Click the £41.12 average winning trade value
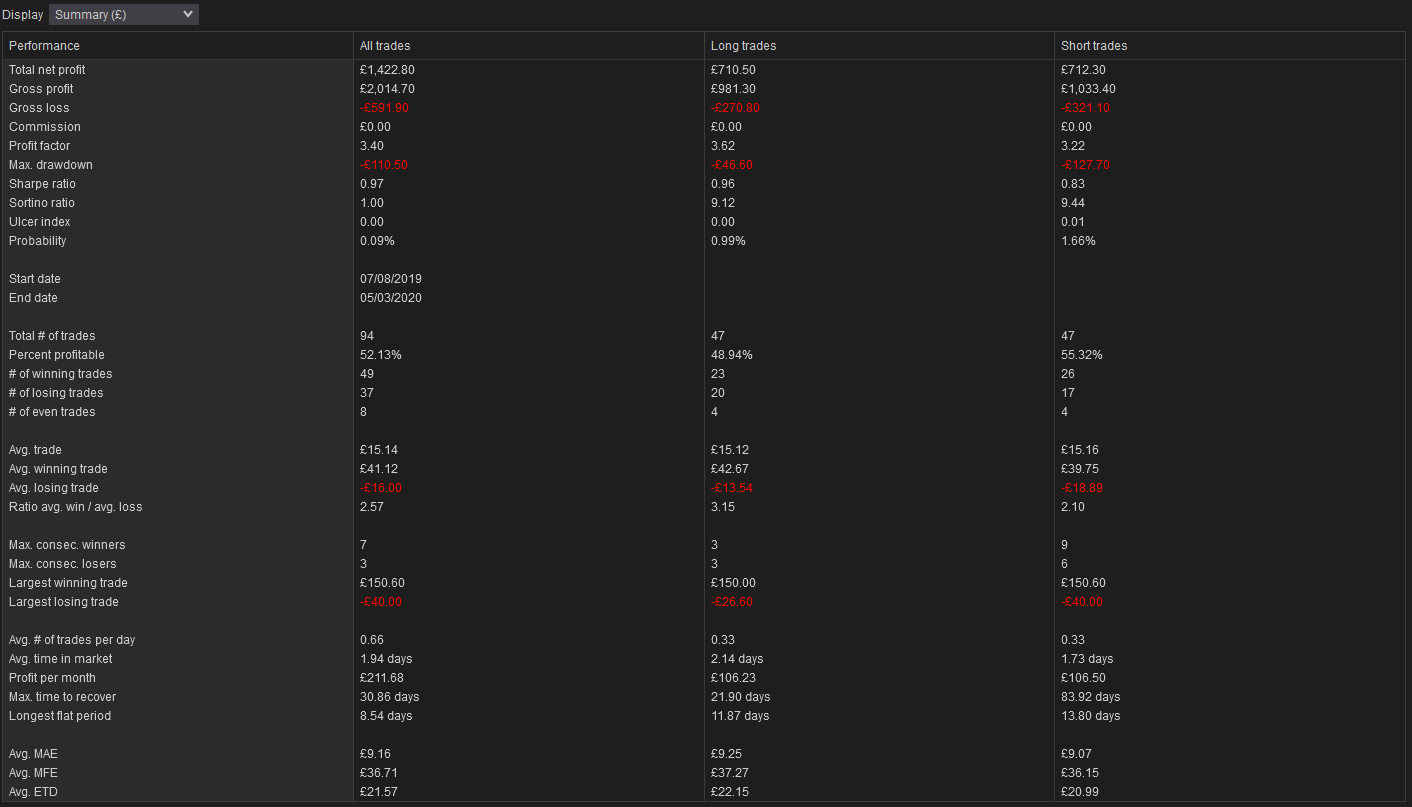This screenshot has height=807, width=1412. [x=377, y=469]
